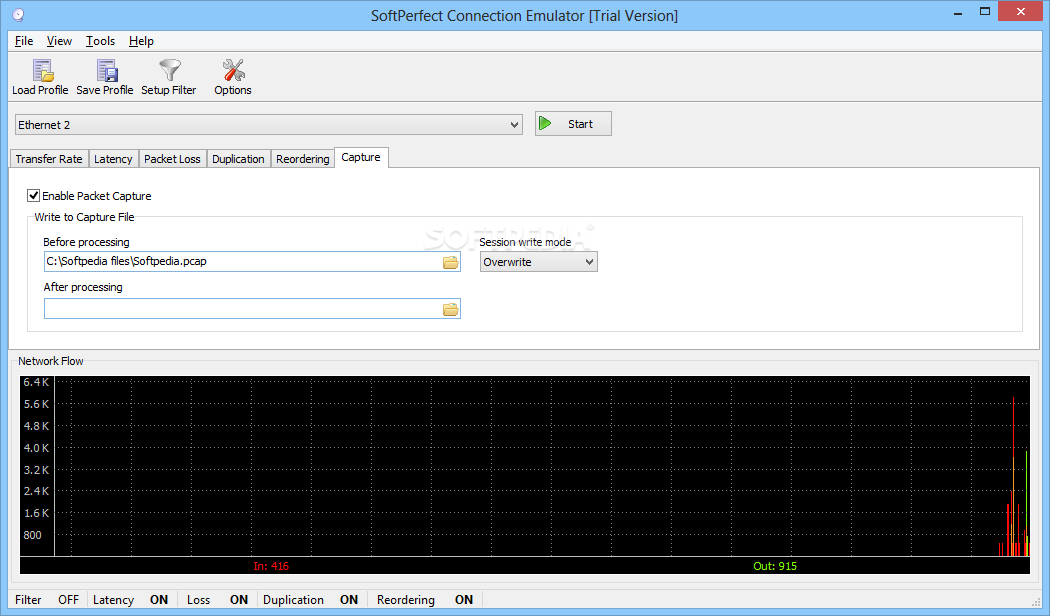This screenshot has height=616, width=1050.
Task: Click the Start button
Action: click(x=573, y=124)
